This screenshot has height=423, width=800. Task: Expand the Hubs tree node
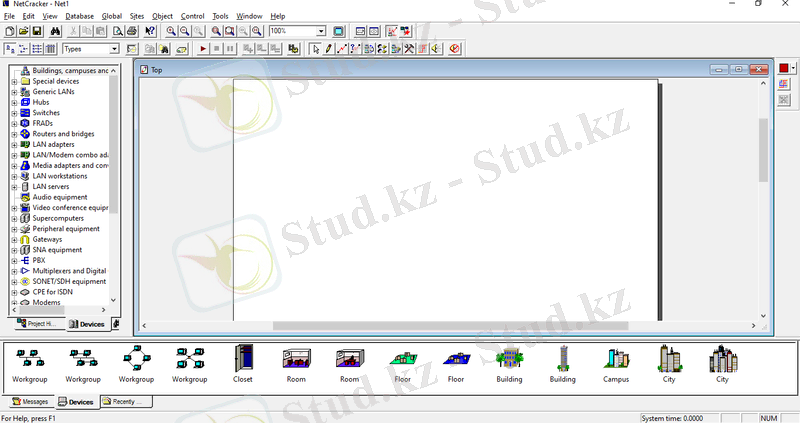(14, 103)
